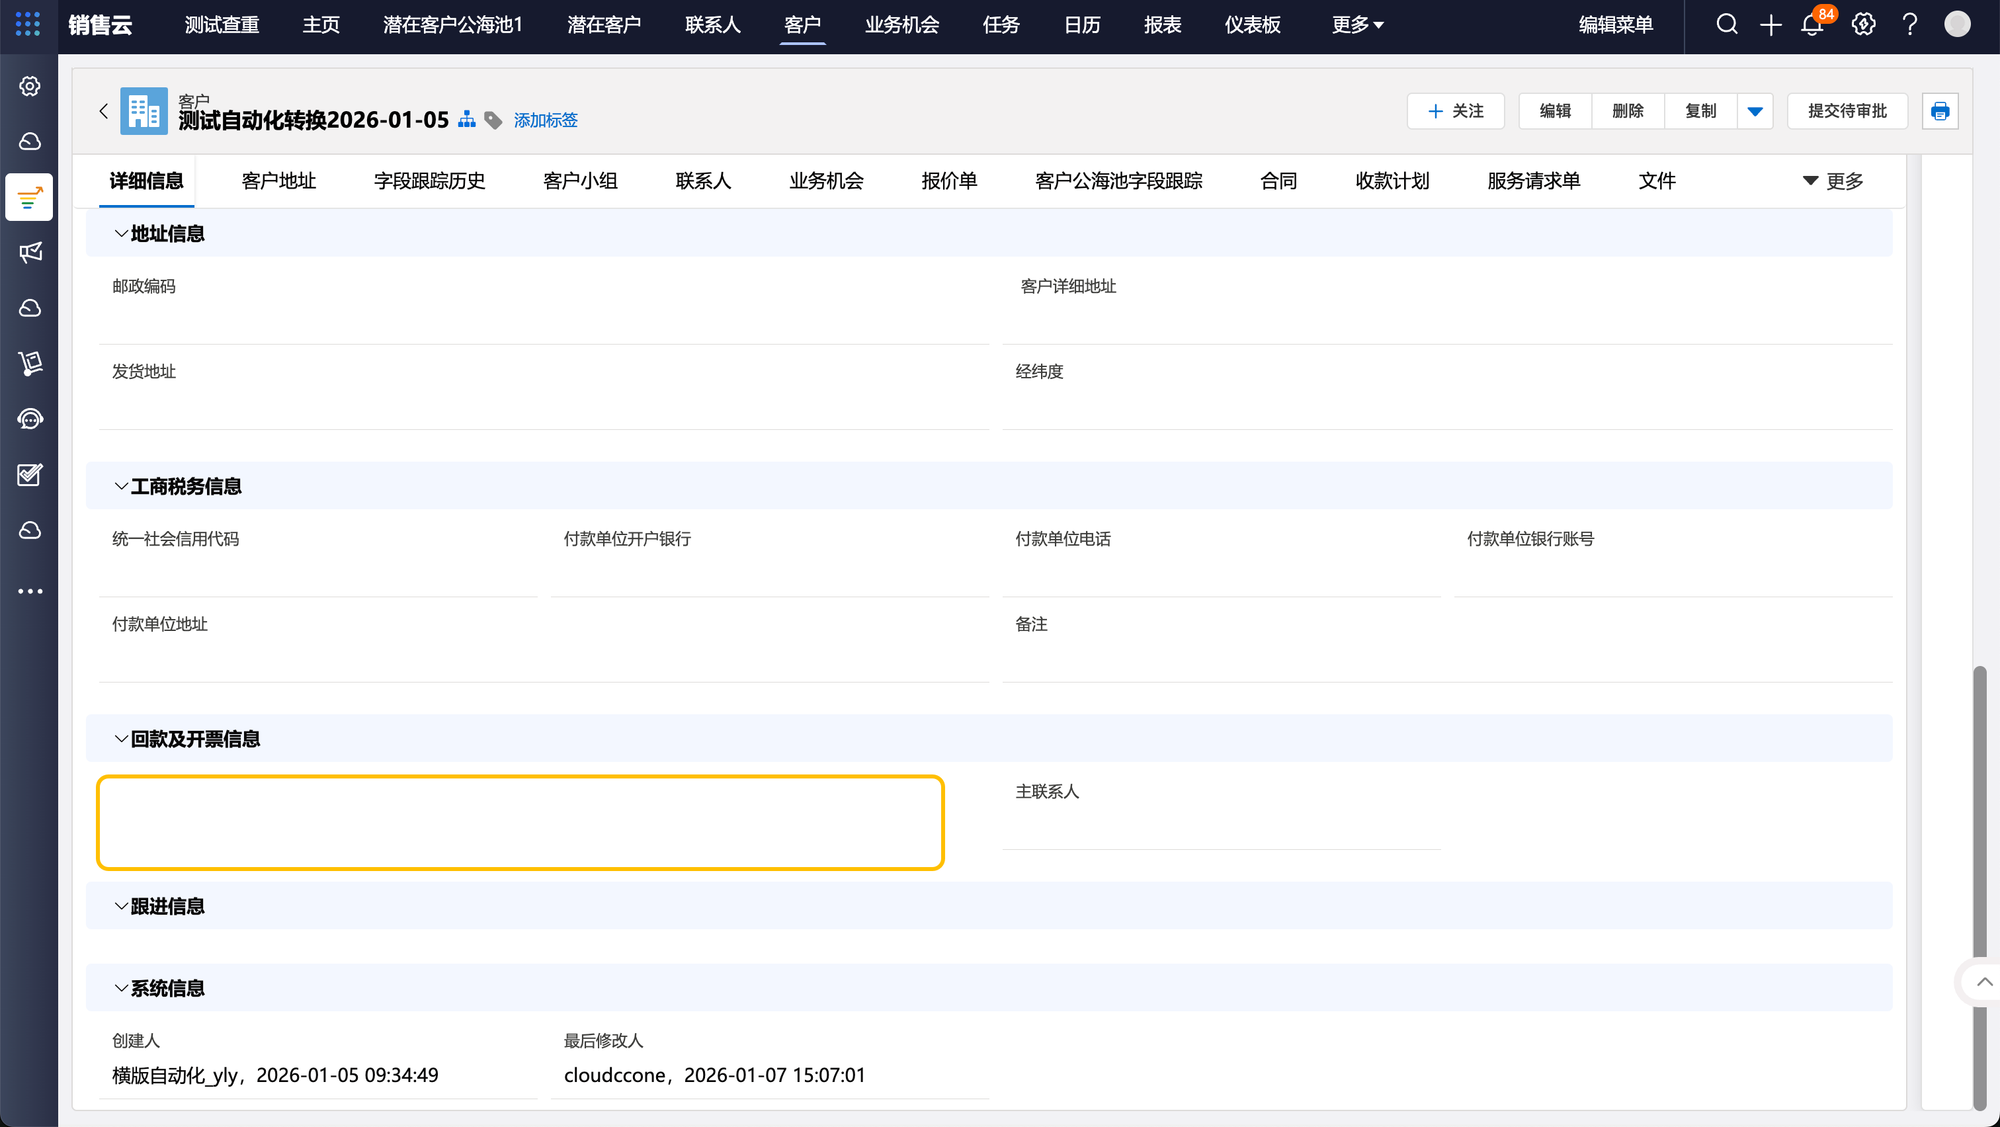Click the notification bell icon

click(1812, 25)
